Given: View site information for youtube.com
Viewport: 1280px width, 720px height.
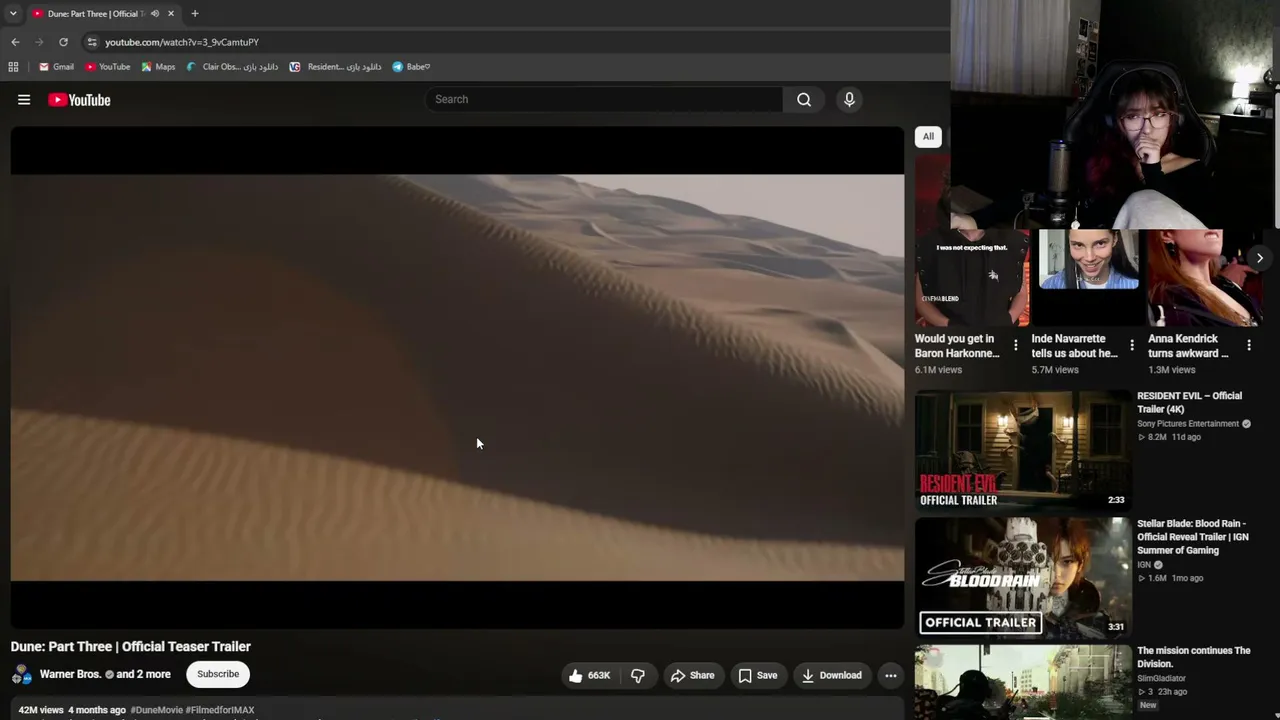Looking at the screenshot, I should 92,42.
